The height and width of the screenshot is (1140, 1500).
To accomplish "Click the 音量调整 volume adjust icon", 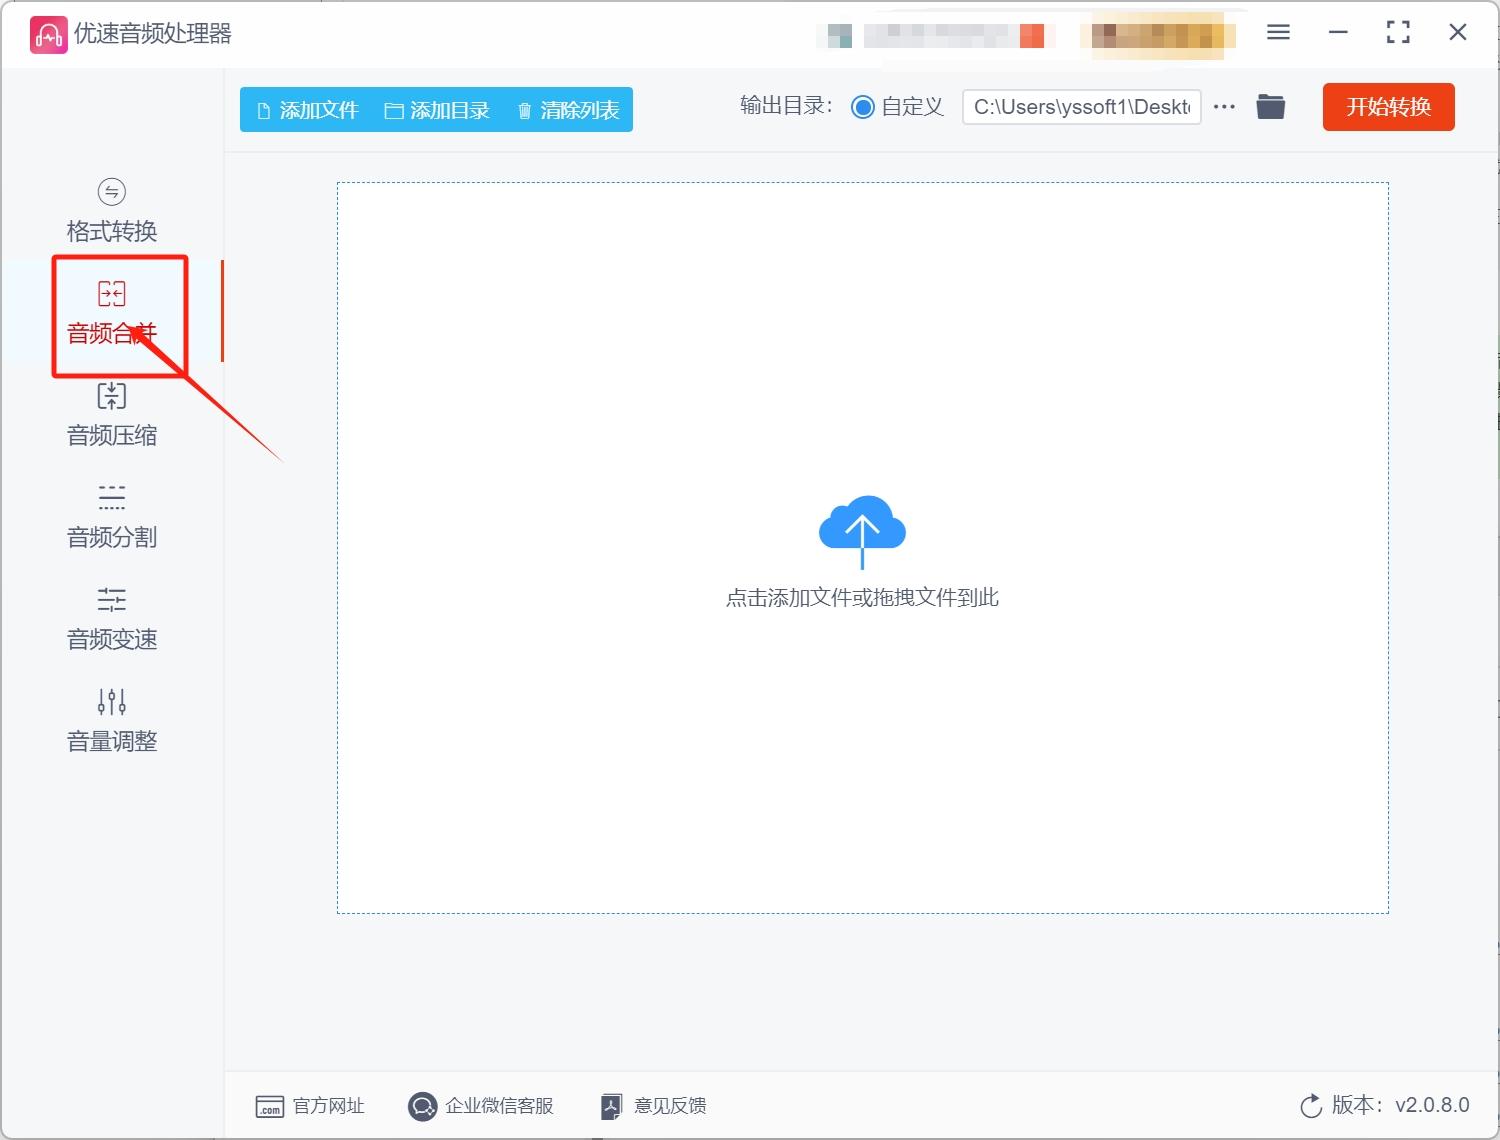I will click(111, 701).
